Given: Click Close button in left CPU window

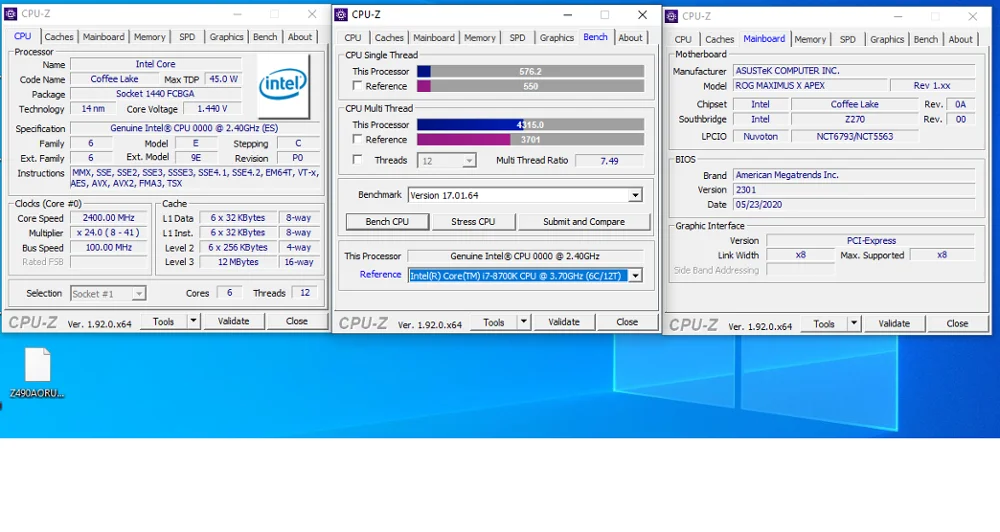Looking at the screenshot, I should [297, 321].
